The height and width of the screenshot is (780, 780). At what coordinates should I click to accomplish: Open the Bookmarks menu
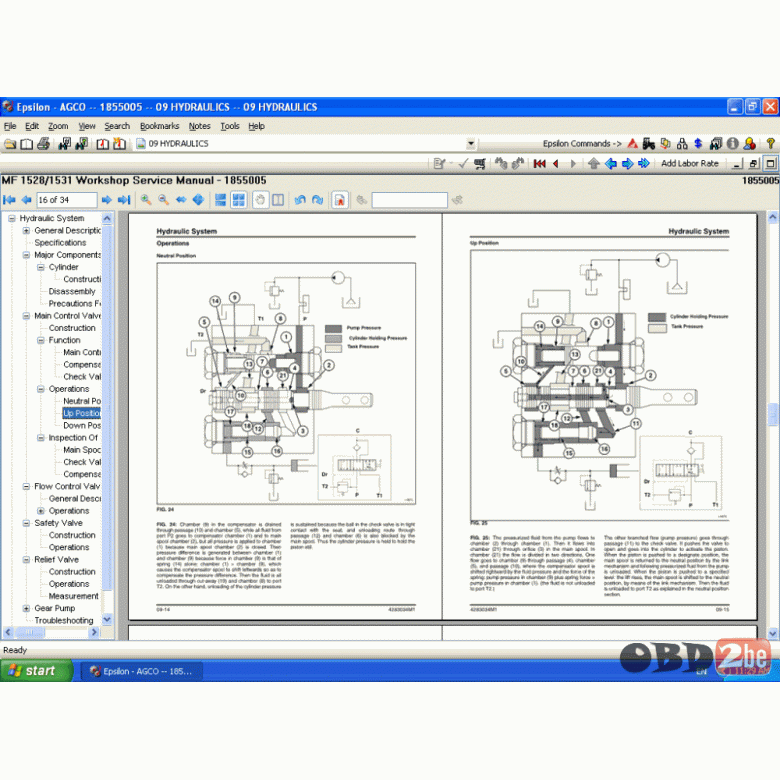(x=159, y=126)
